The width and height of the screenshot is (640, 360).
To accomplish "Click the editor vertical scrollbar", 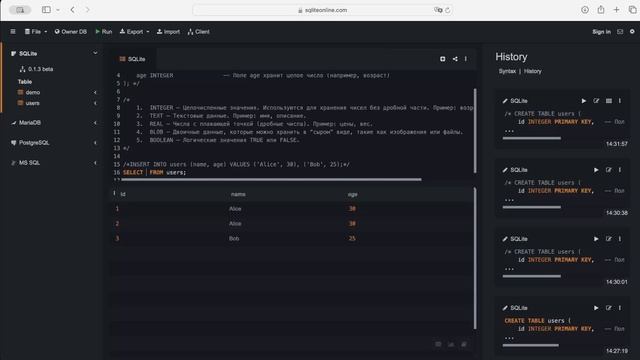I will 475,131.
